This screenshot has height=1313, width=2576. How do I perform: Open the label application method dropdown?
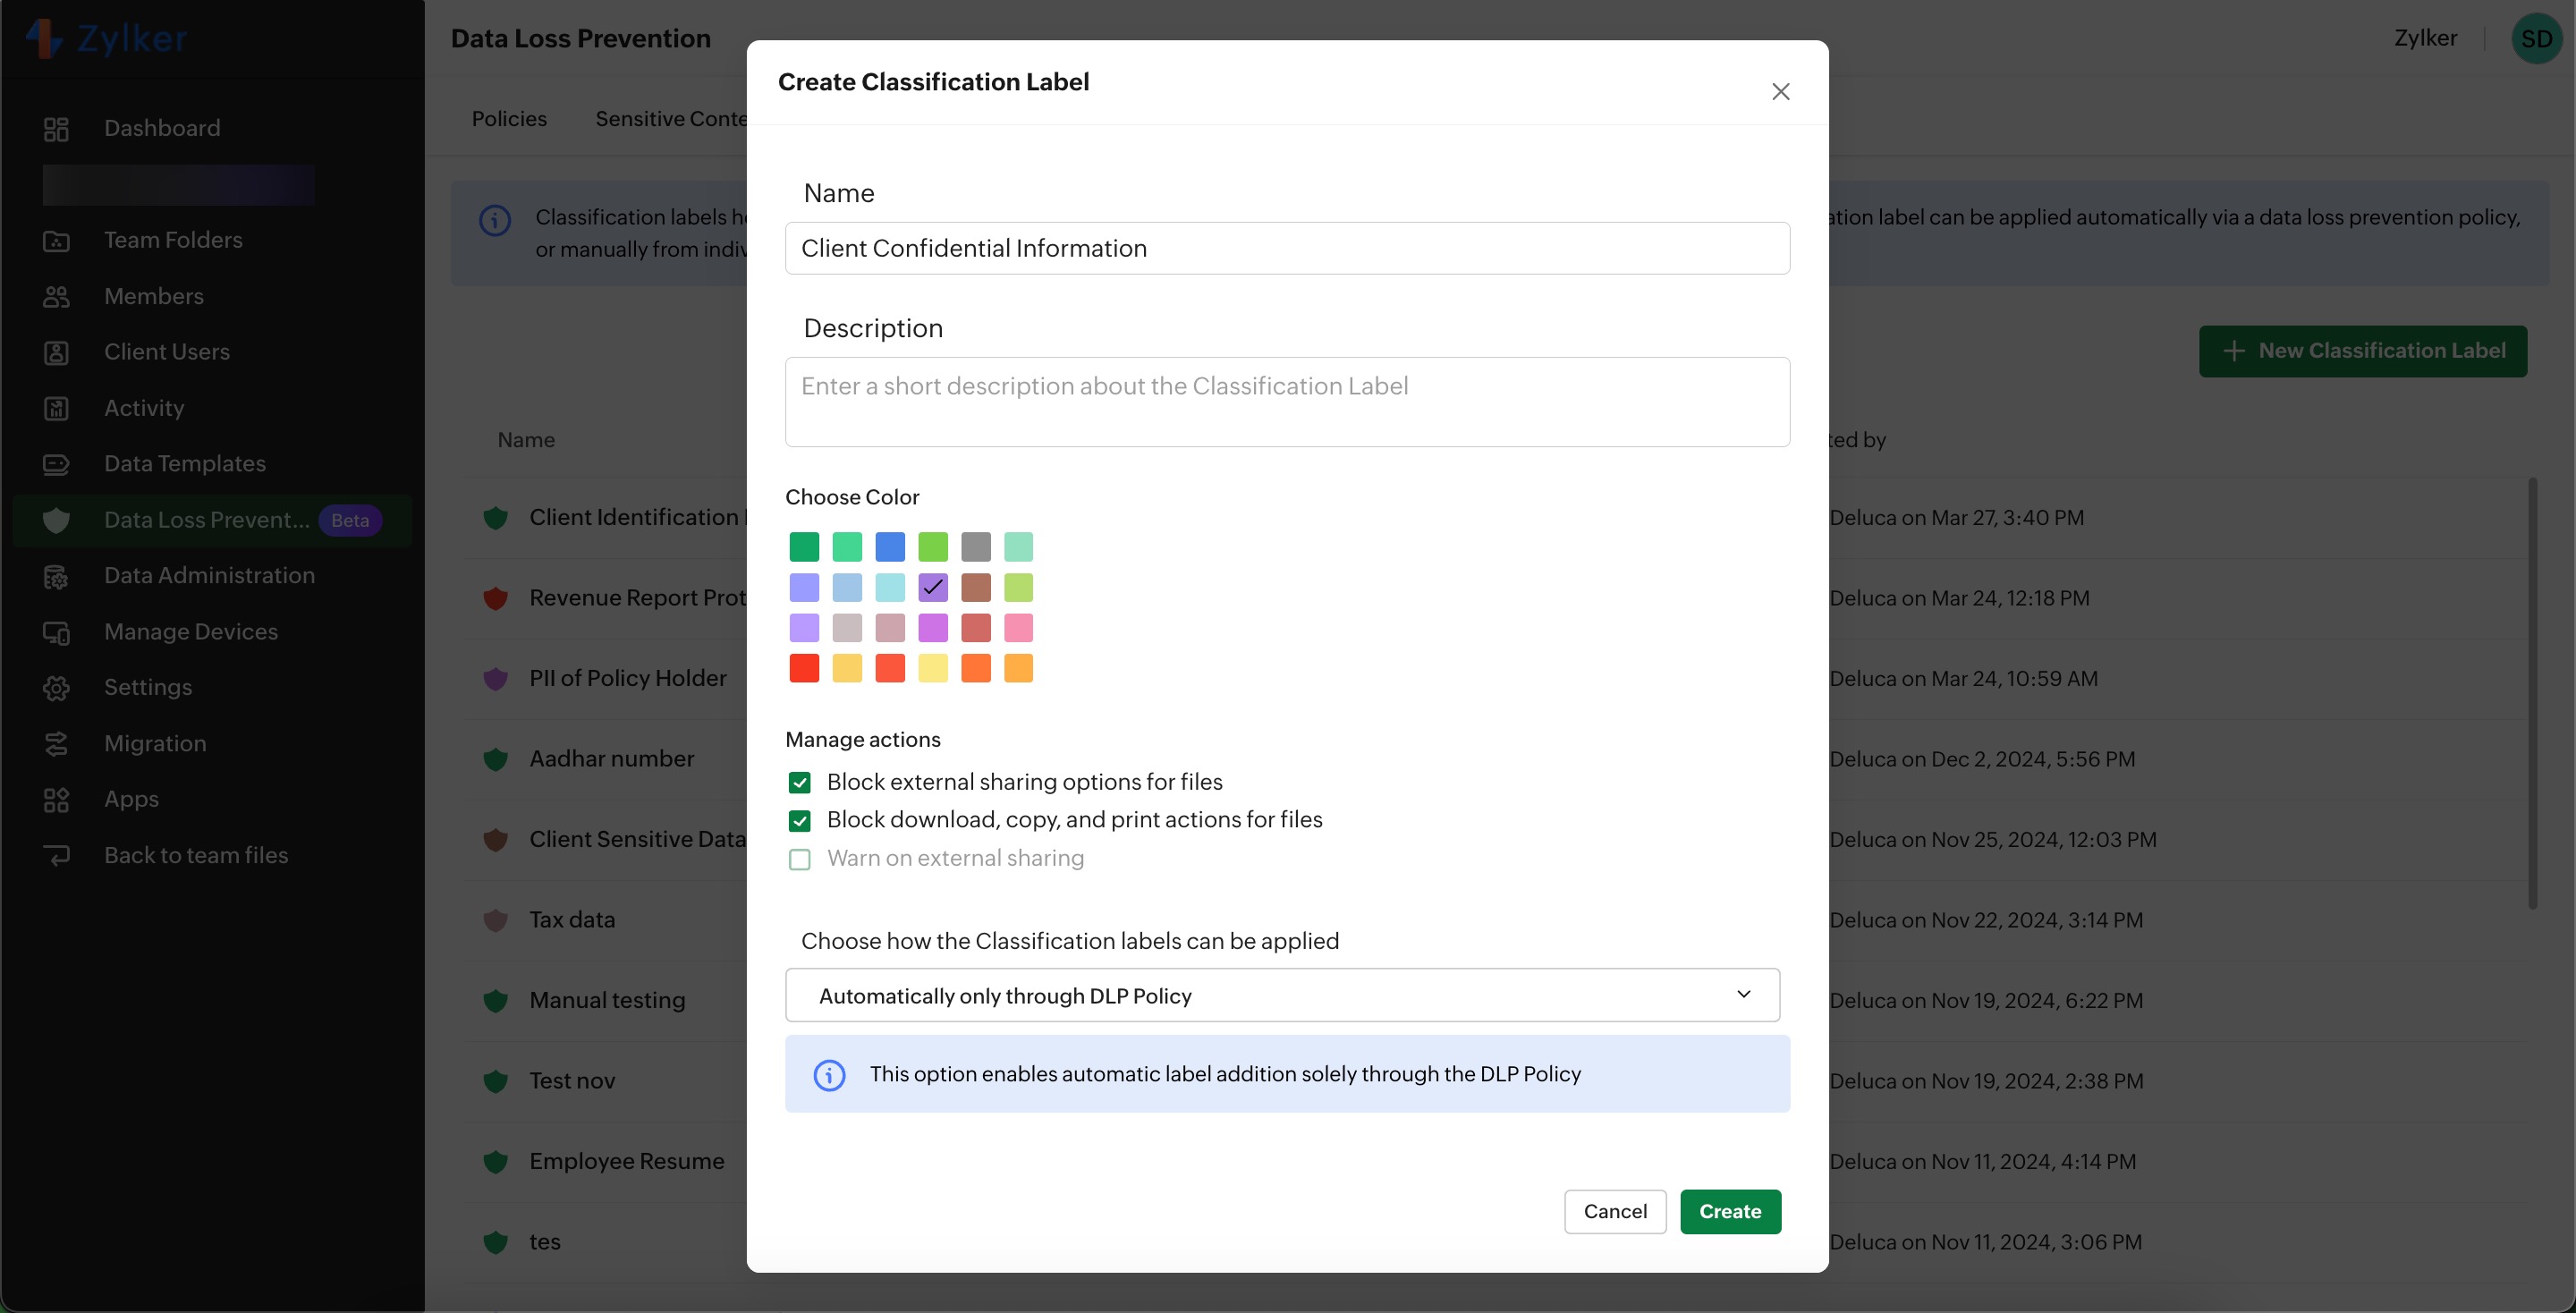click(x=1282, y=996)
